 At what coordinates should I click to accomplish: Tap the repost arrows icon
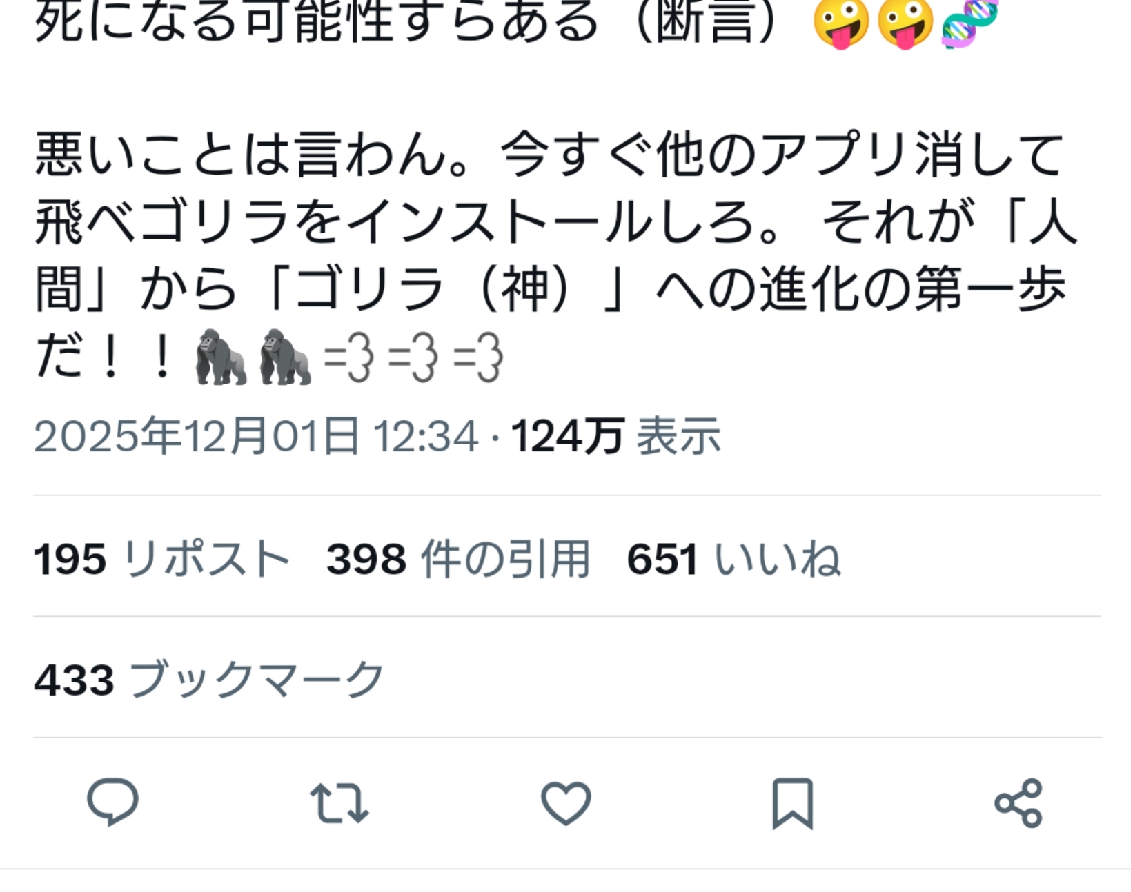(339, 803)
